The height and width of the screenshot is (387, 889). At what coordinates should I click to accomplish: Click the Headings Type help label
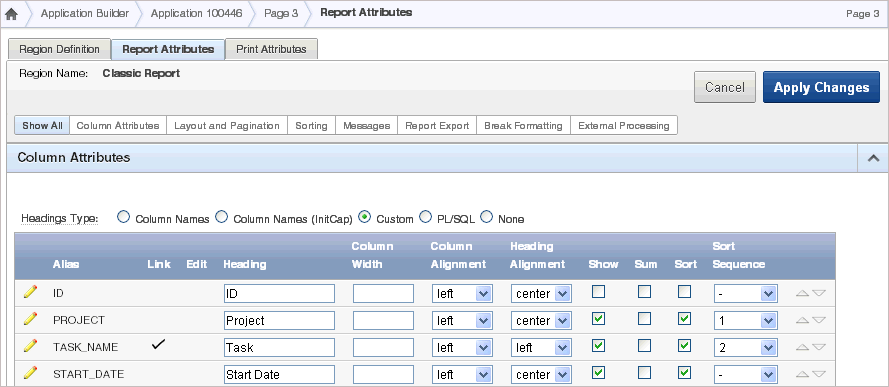tap(60, 219)
